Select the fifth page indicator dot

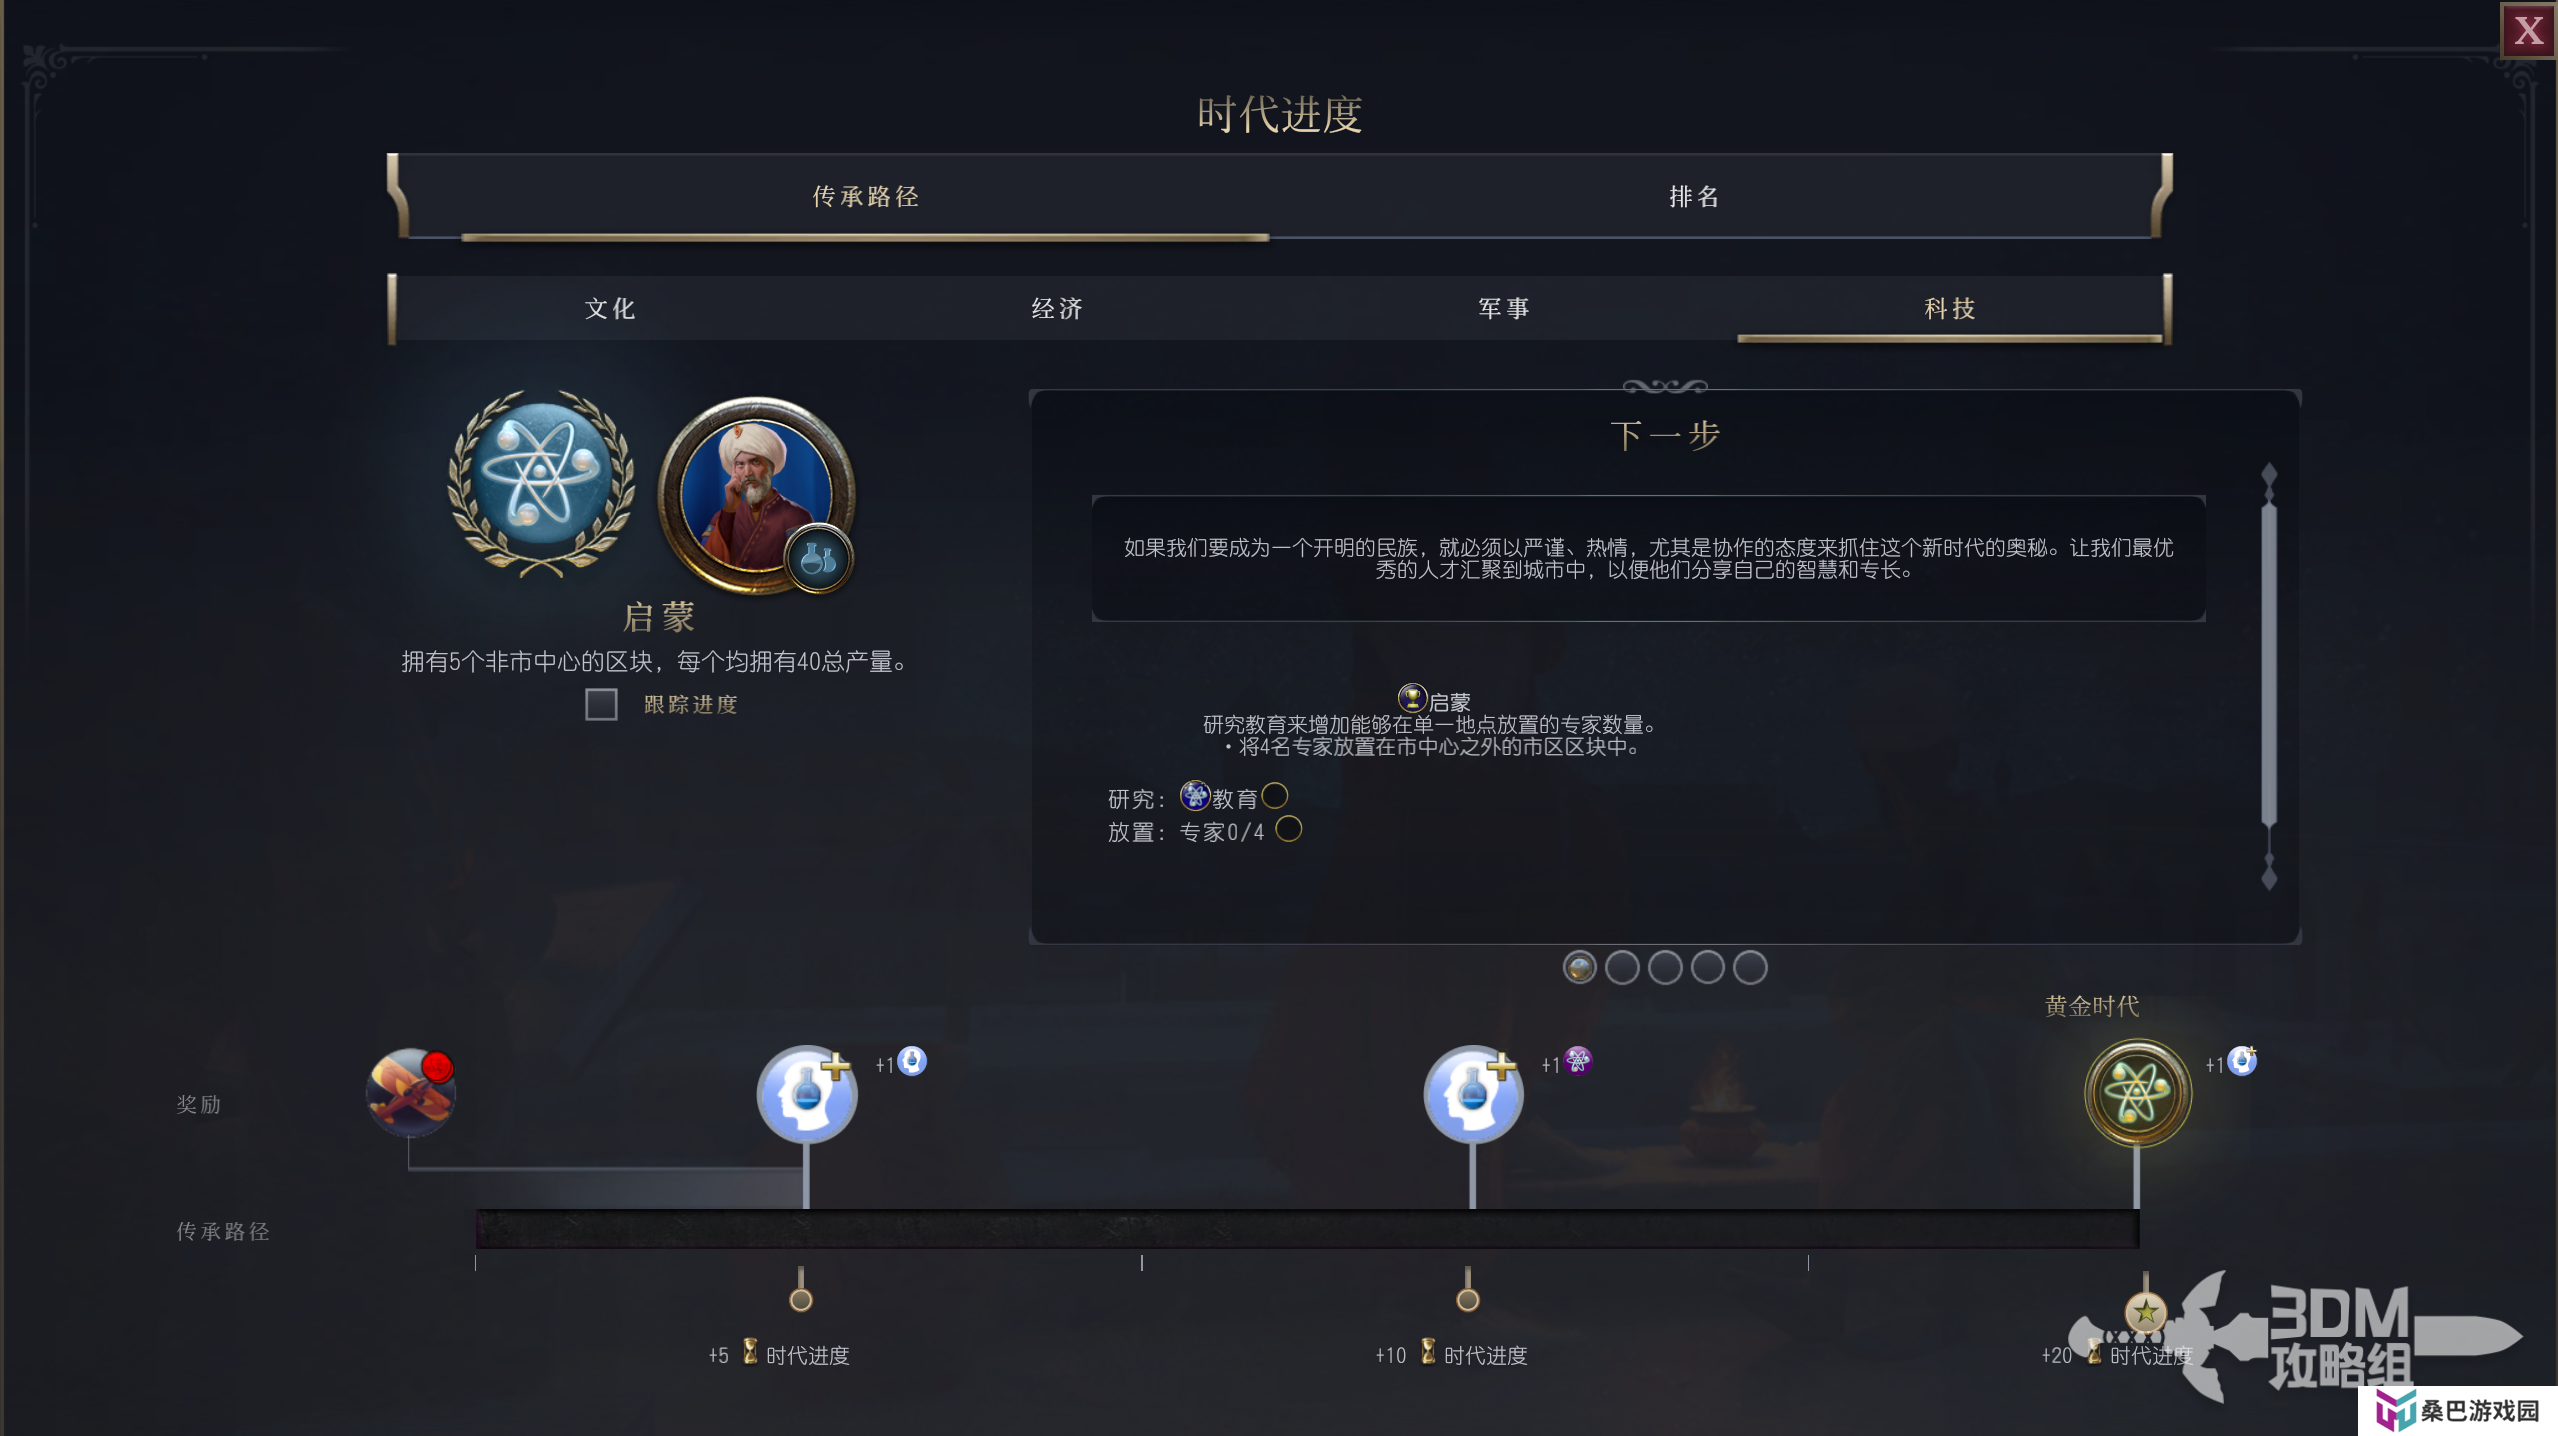point(1749,967)
